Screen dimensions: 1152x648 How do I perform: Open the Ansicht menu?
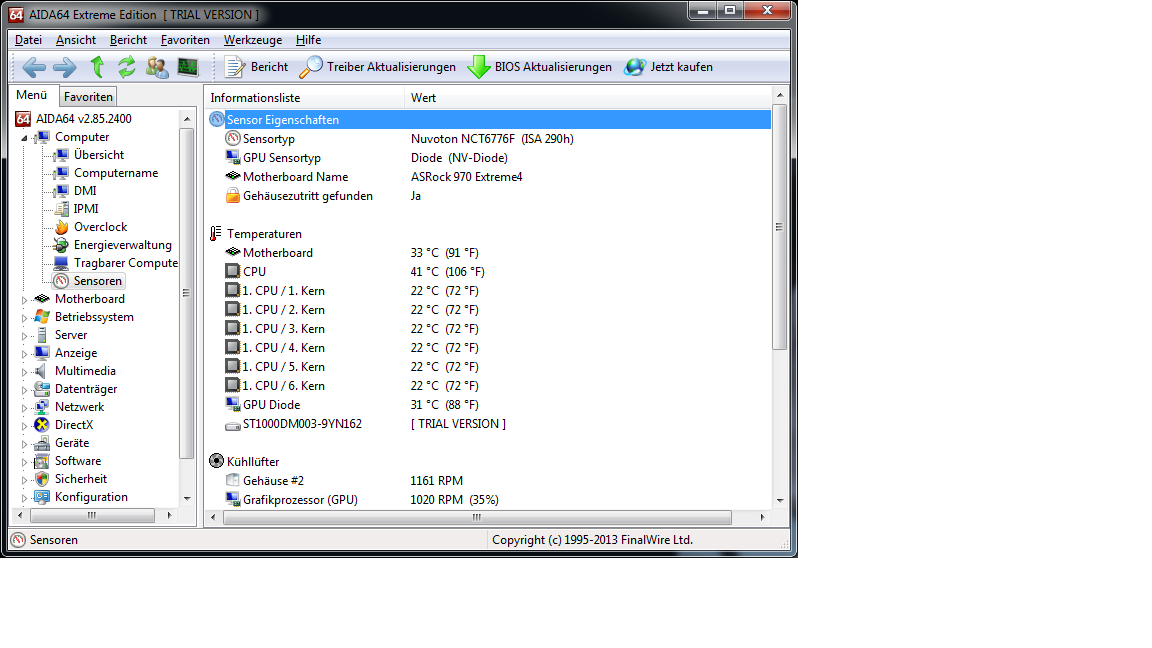(76, 40)
